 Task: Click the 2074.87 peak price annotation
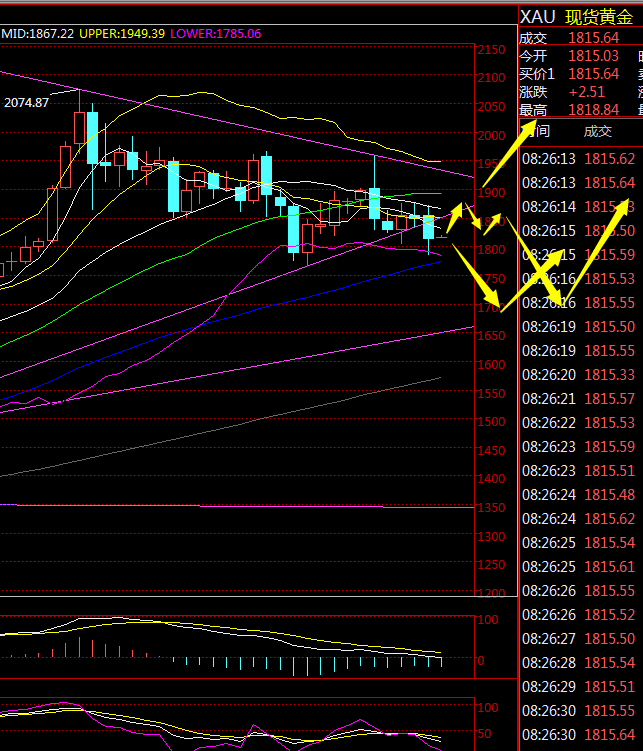coord(27,103)
